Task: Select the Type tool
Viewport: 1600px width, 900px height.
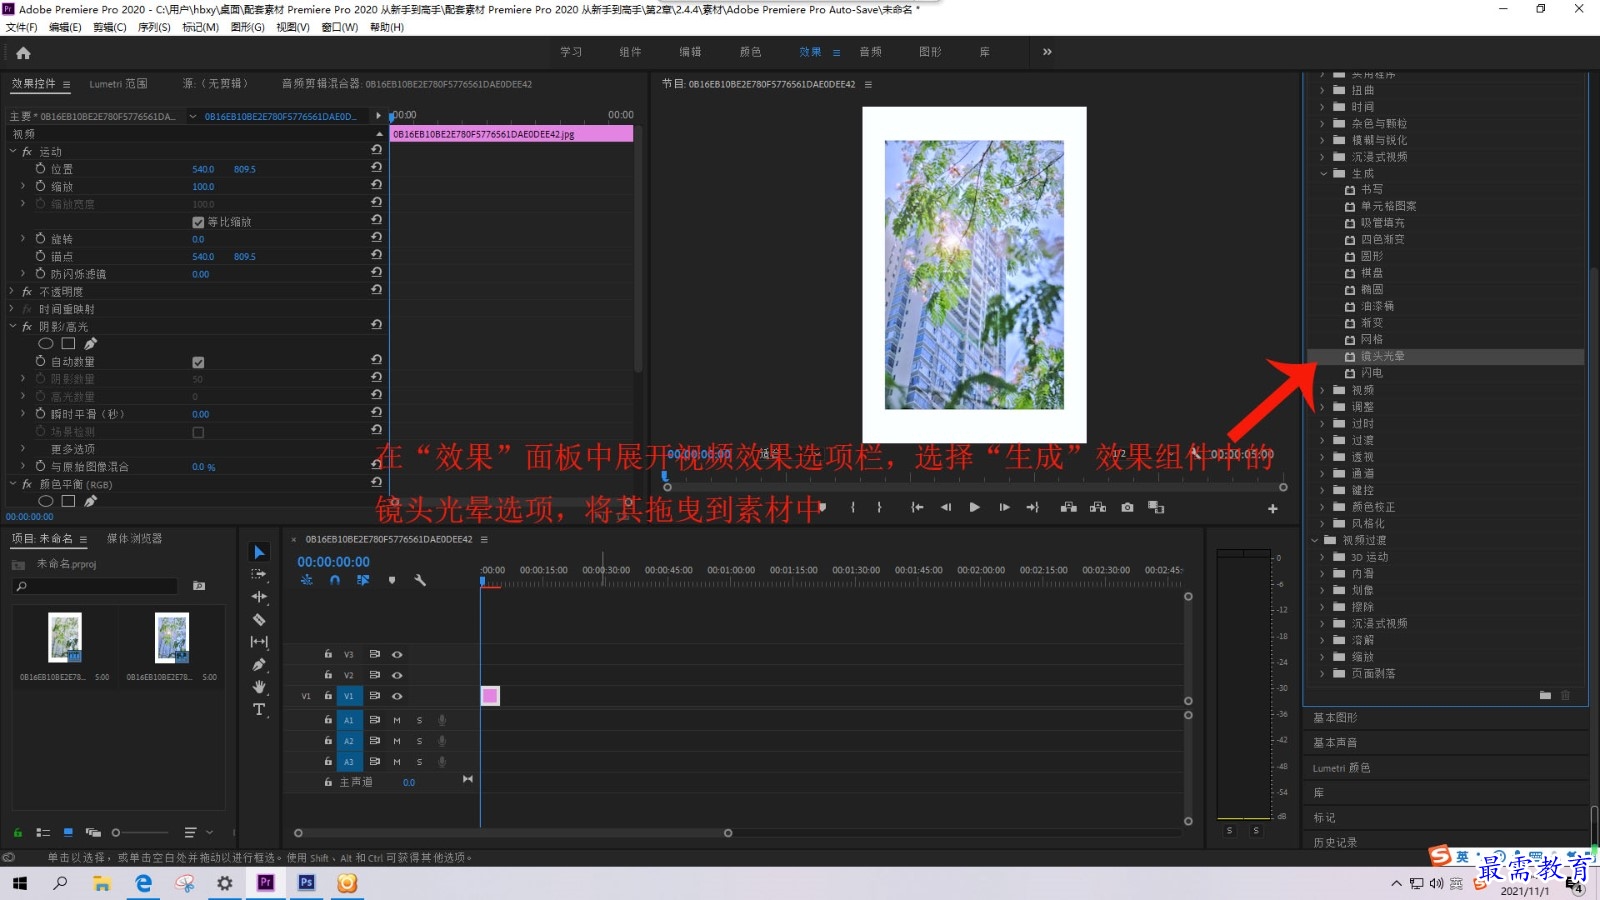Action: click(259, 709)
